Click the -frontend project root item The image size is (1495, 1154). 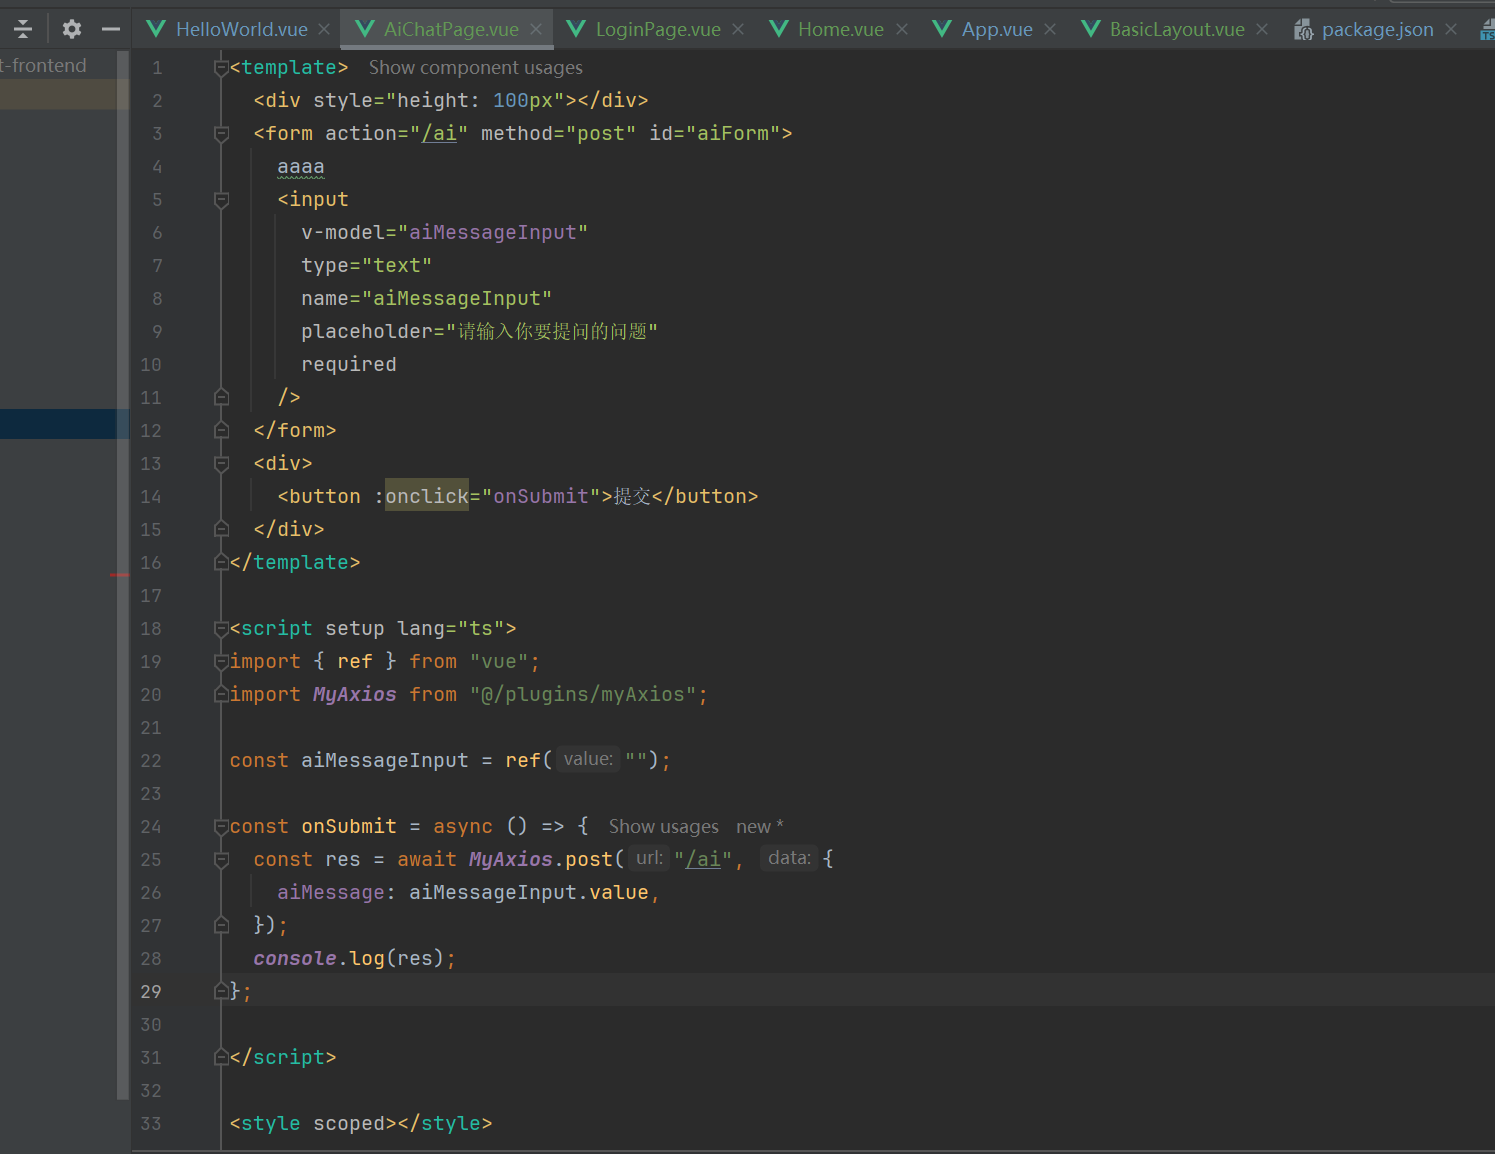(44, 66)
